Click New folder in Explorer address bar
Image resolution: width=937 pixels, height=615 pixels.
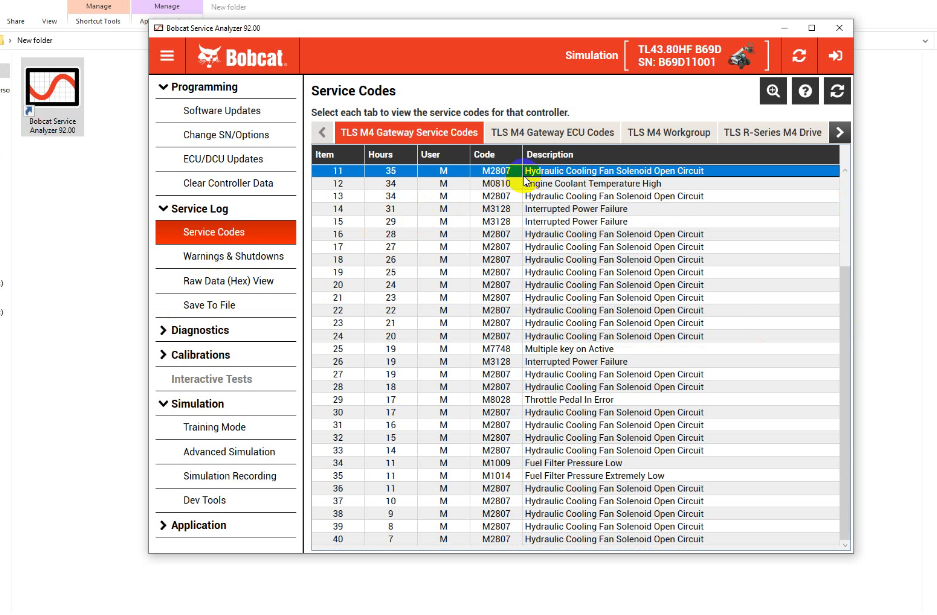[x=35, y=41]
